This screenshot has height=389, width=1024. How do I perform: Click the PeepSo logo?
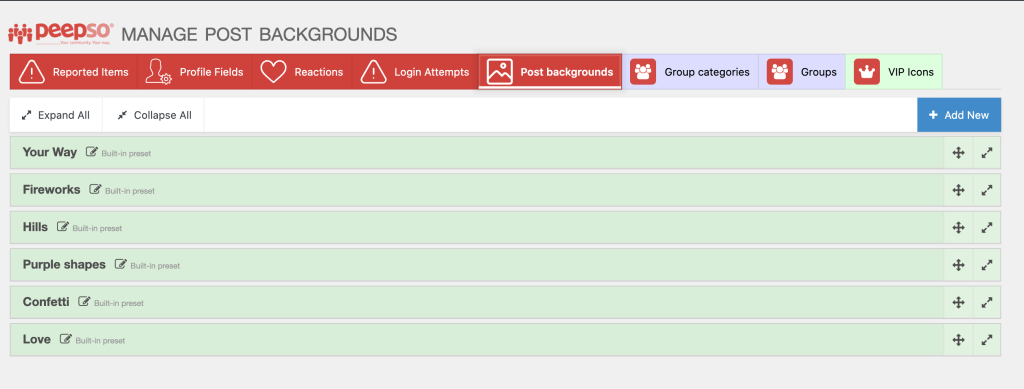pyautogui.click(x=61, y=34)
